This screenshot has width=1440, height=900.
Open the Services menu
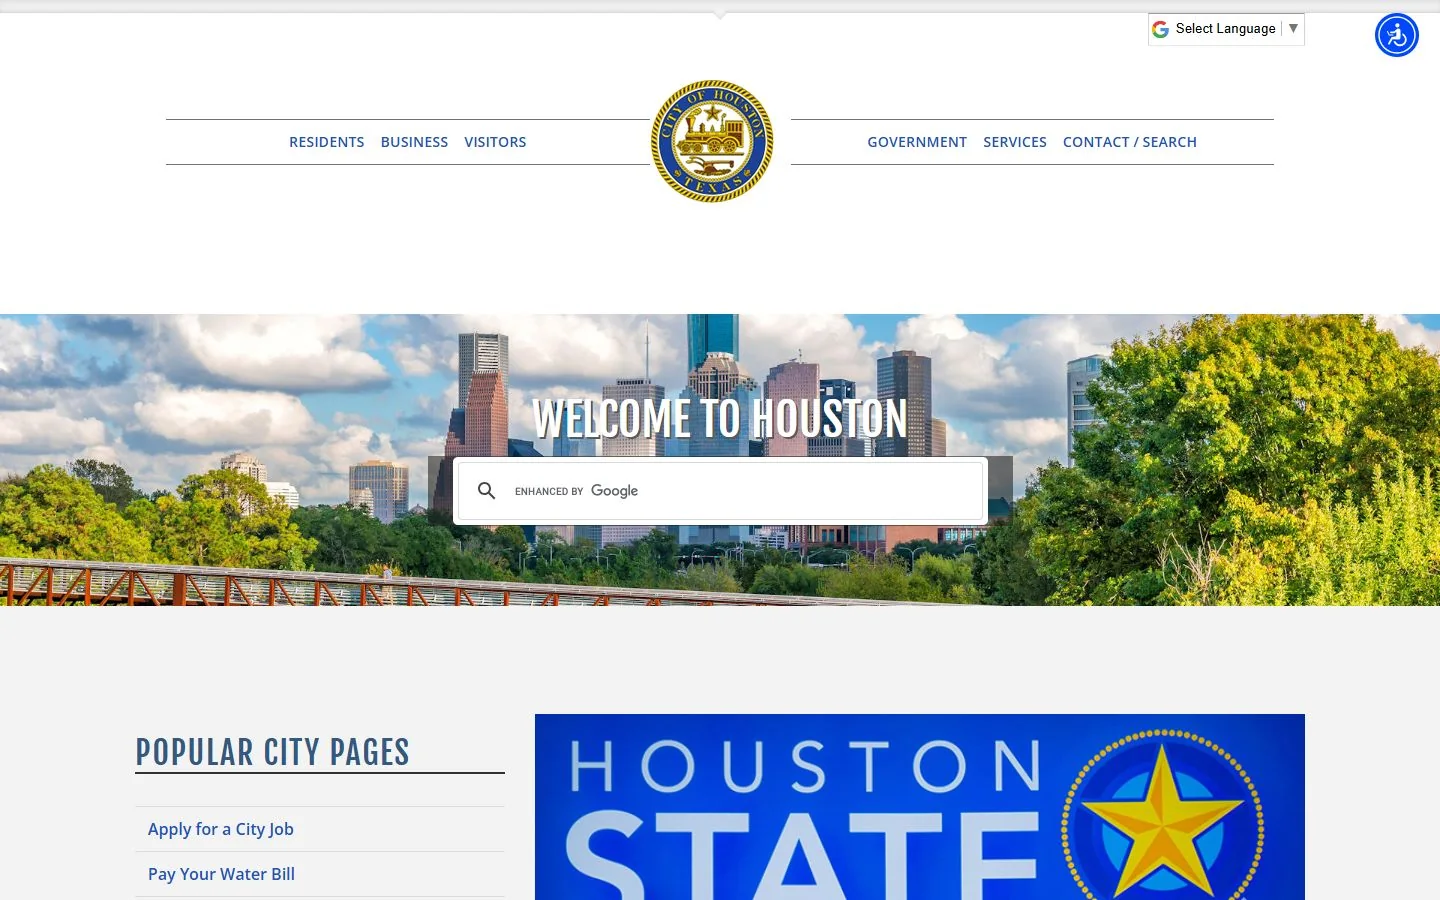pyautogui.click(x=1015, y=142)
